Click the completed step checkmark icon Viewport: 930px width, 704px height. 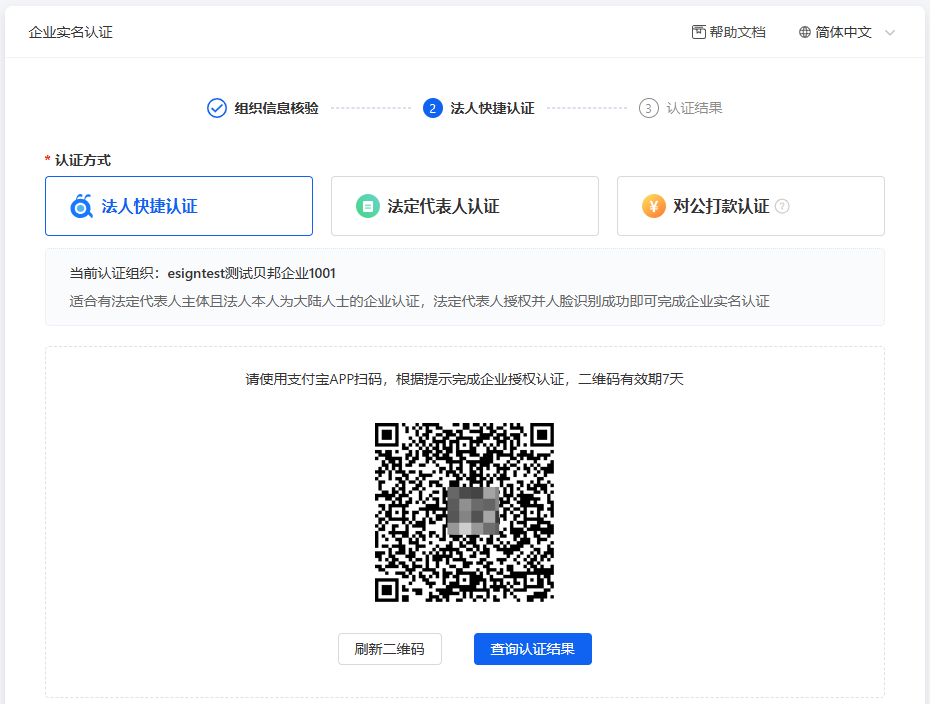(217, 108)
